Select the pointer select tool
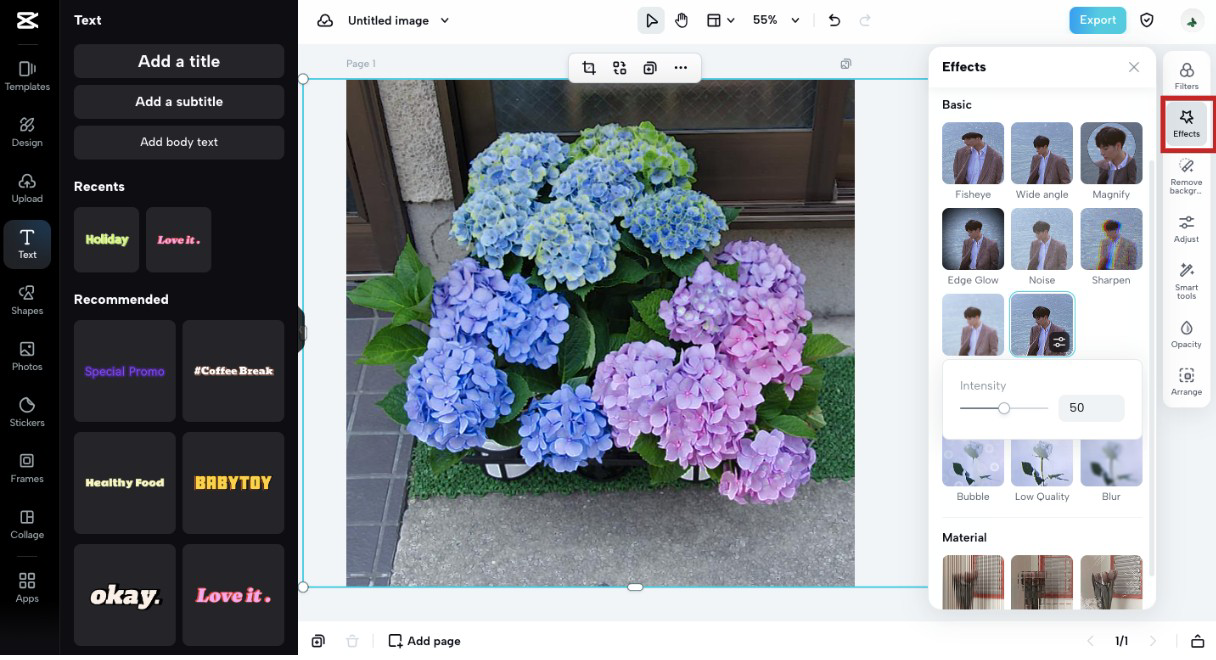The width and height of the screenshot is (1216, 660). click(652, 20)
